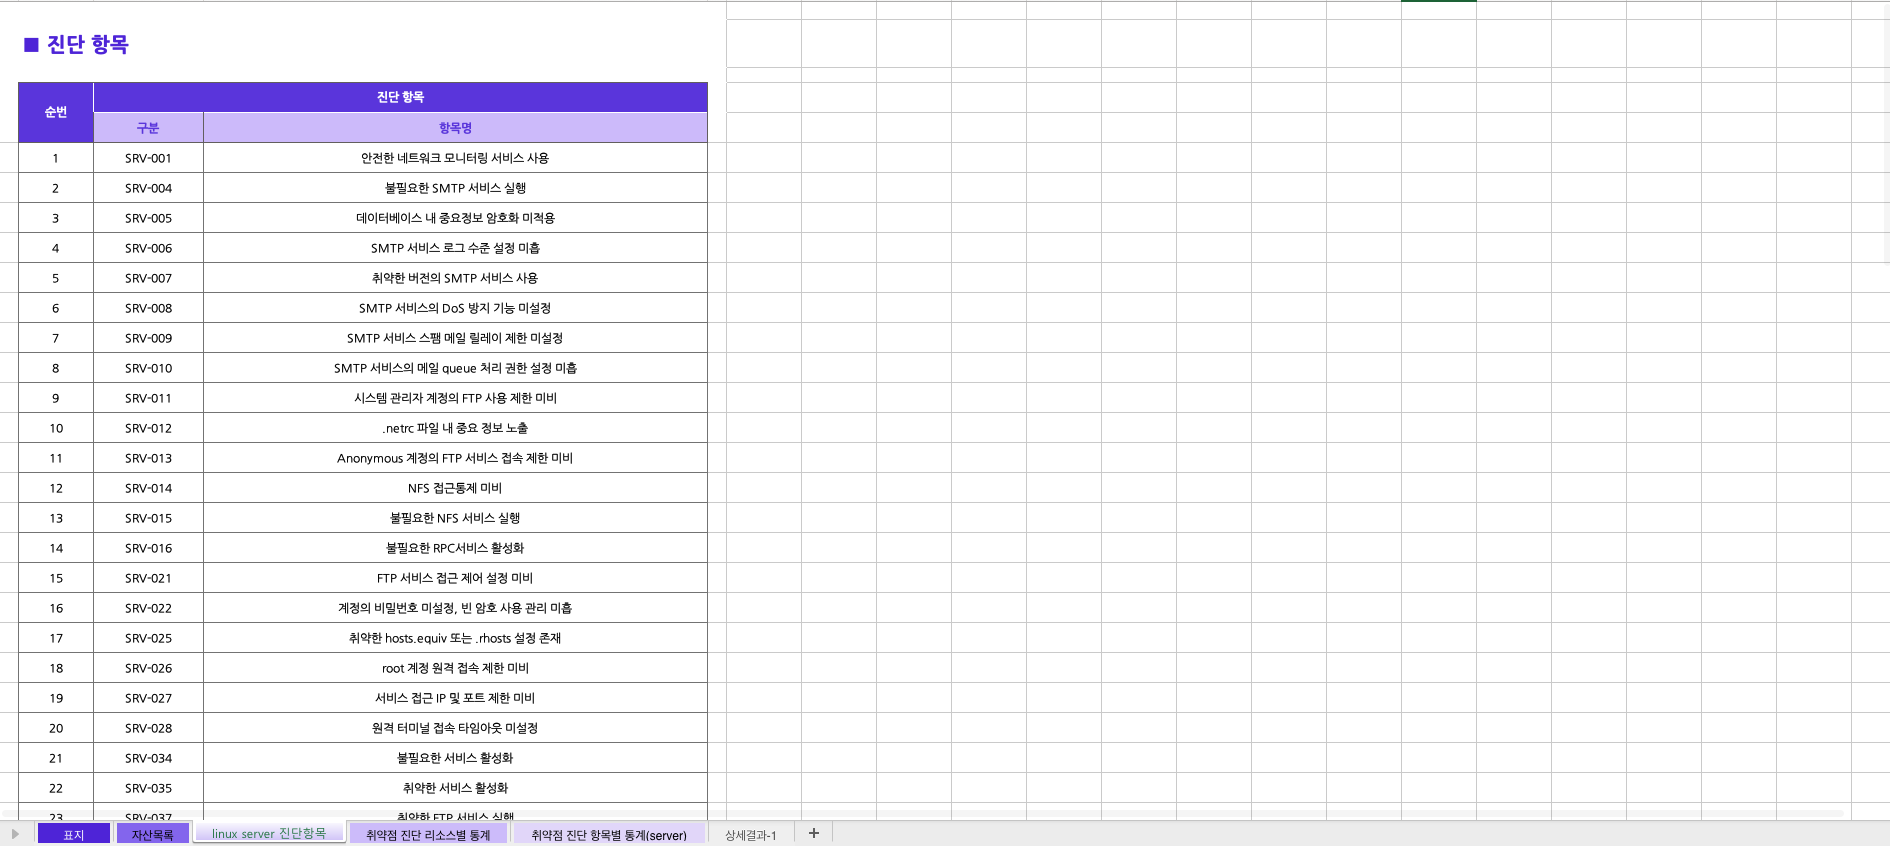Click row number 20 cell in 순번
Screen dimensions: 1890x846
56,728
